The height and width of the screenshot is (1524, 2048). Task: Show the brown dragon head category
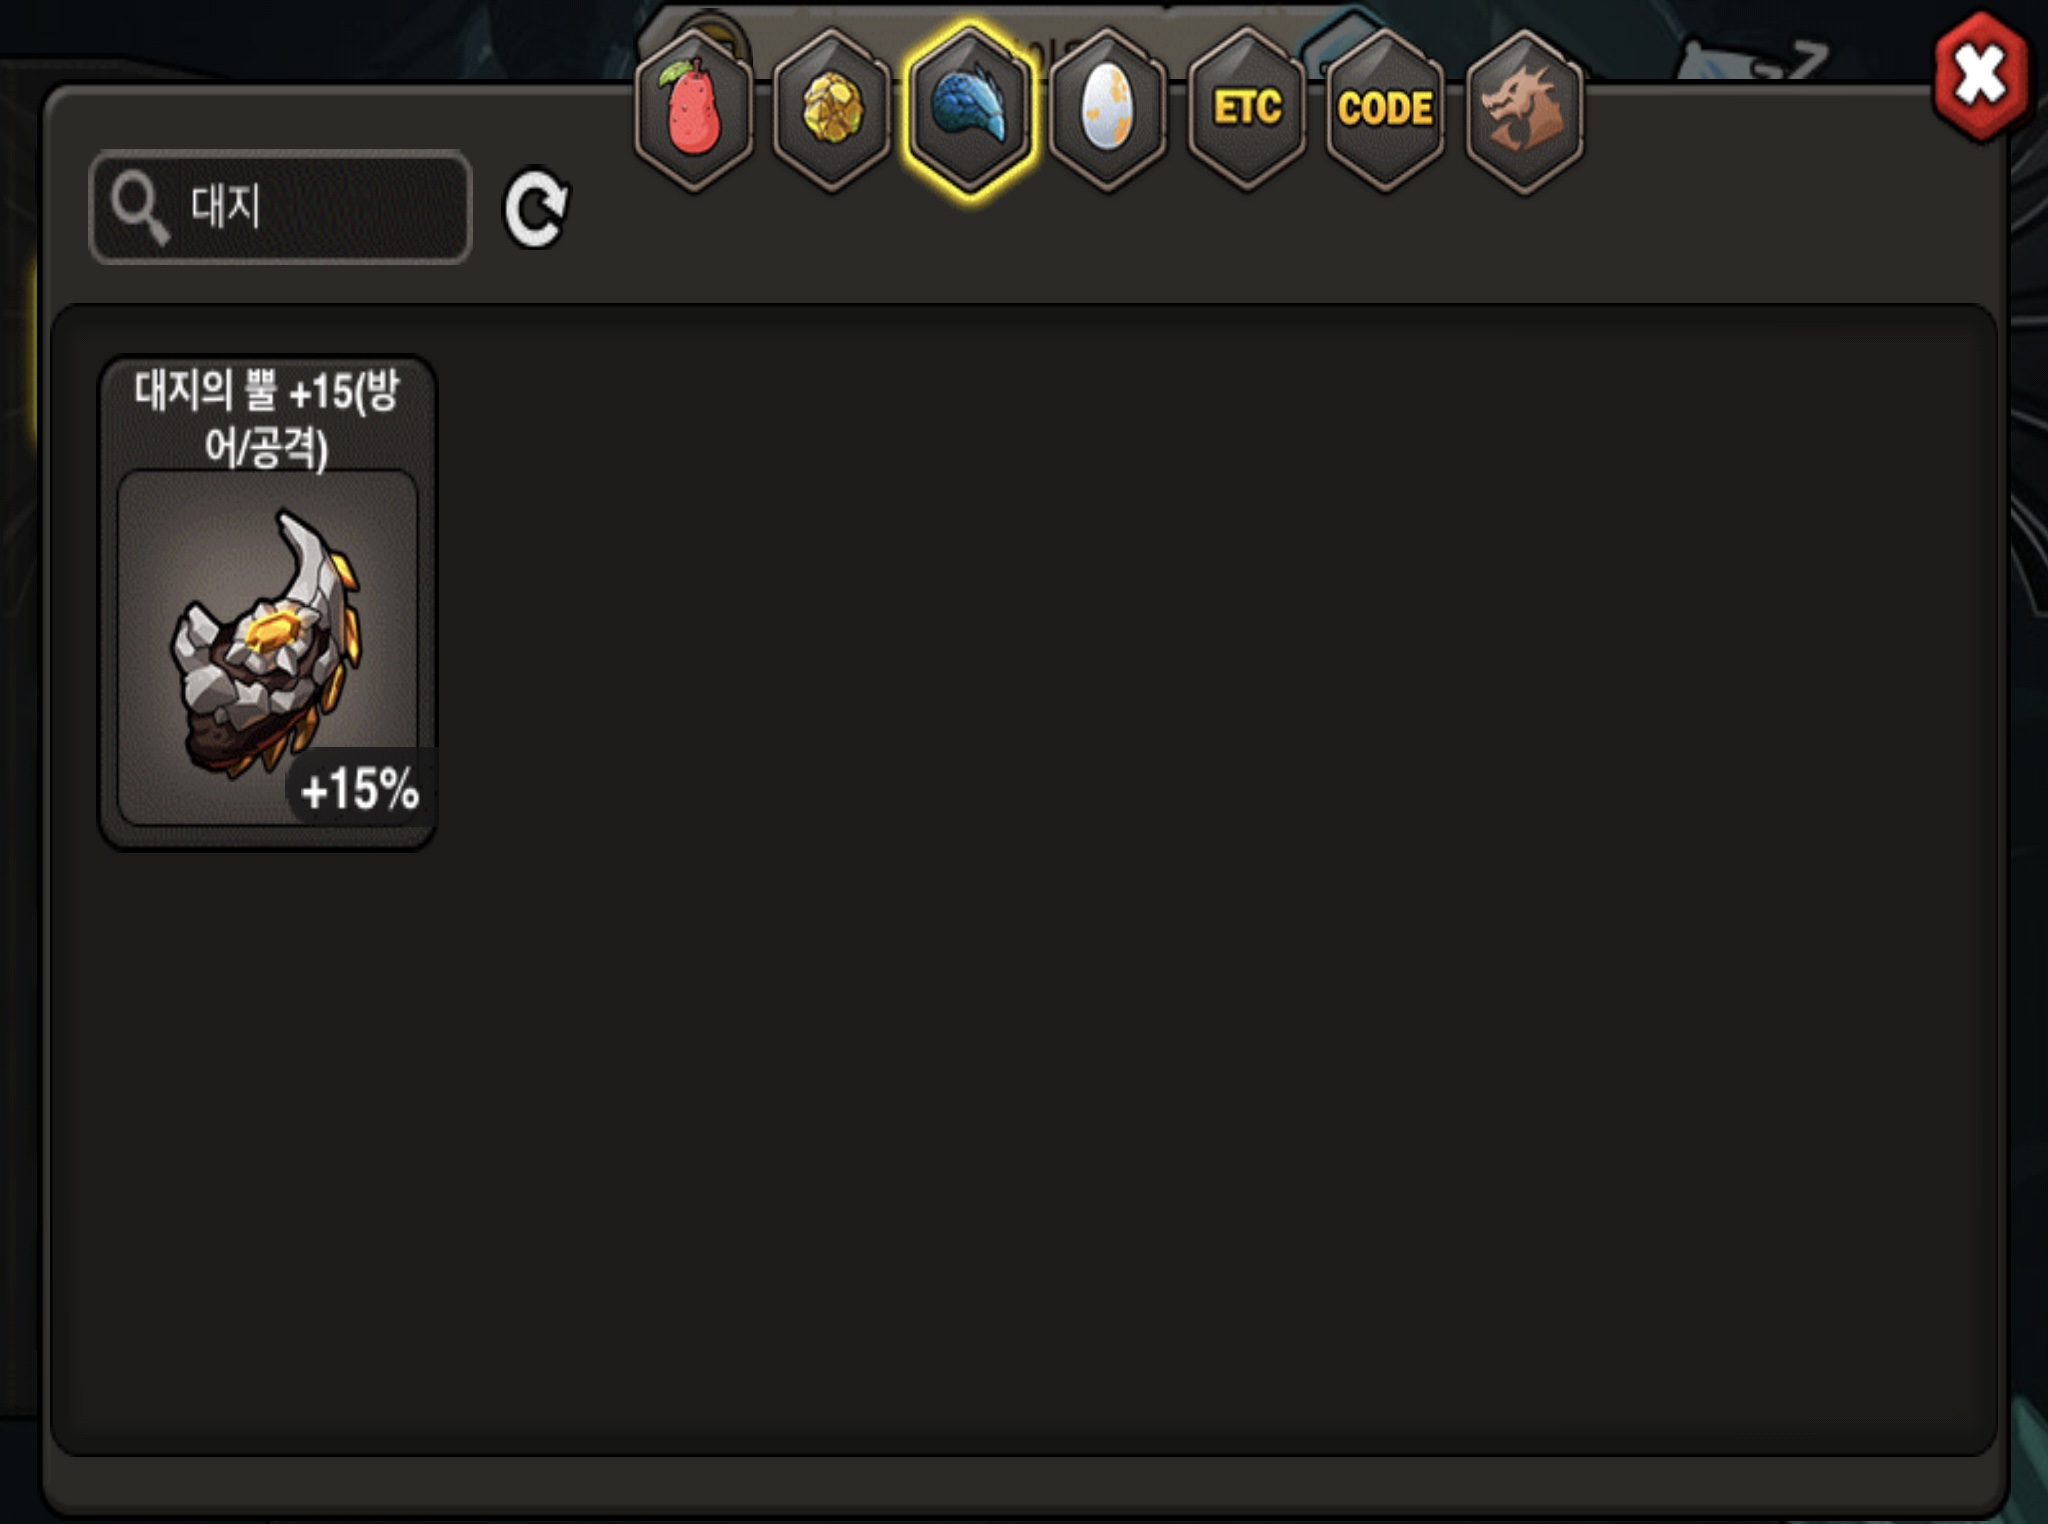(x=1524, y=110)
